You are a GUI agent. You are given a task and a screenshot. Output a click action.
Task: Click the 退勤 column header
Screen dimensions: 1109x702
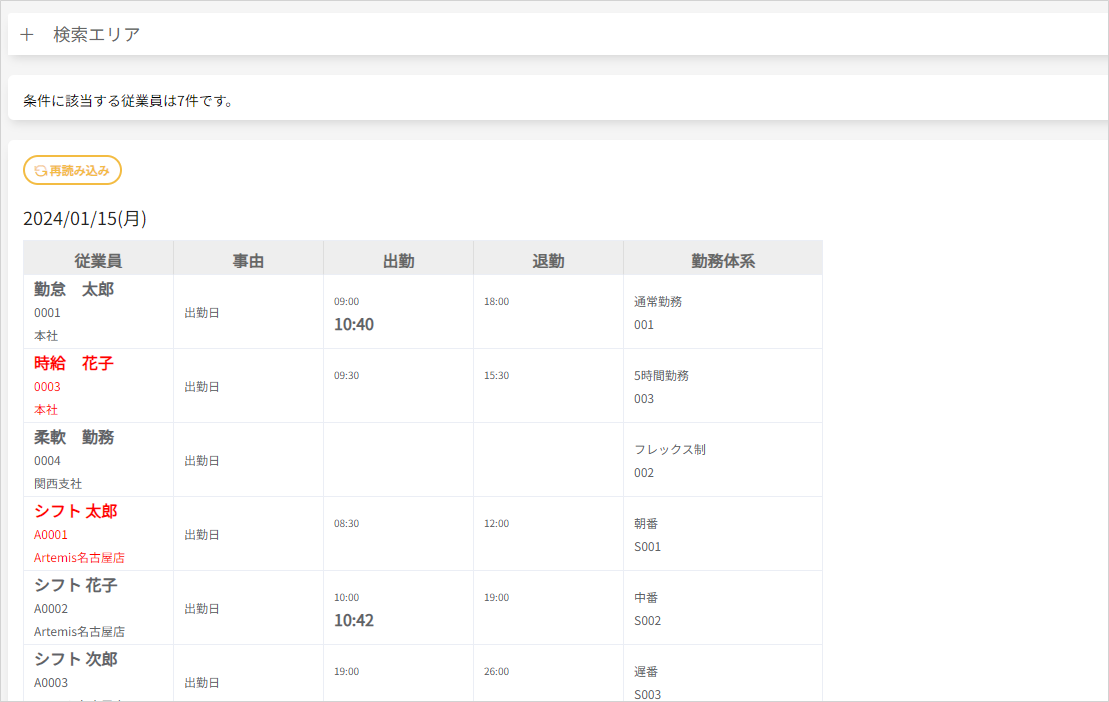click(548, 261)
